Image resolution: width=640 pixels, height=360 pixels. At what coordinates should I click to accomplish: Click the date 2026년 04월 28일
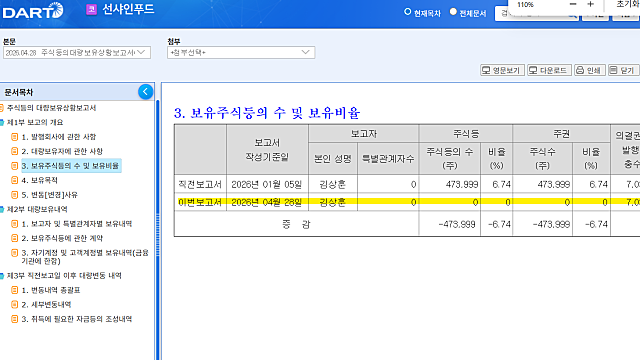[267, 202]
